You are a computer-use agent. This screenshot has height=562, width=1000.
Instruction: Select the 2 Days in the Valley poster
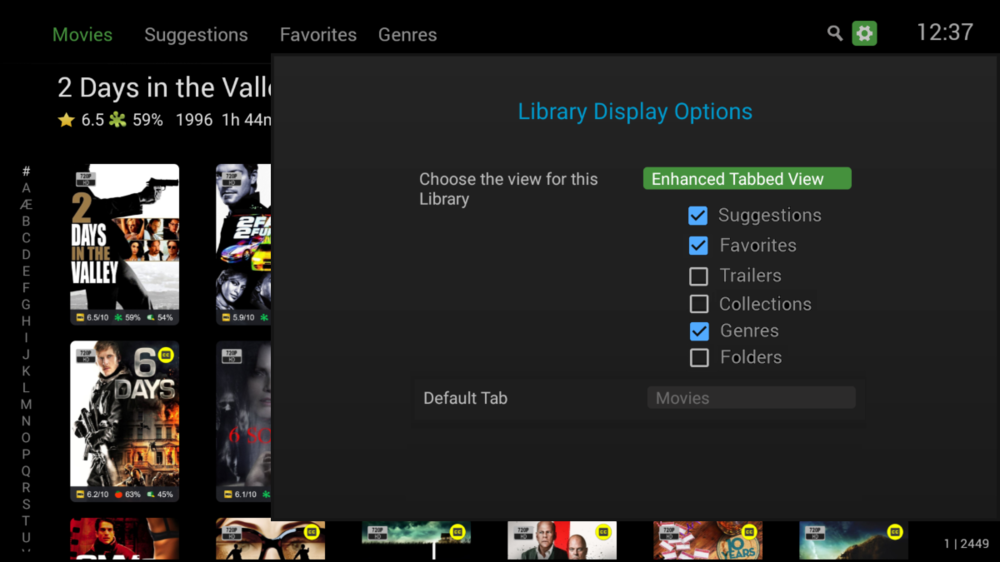[x=125, y=244]
